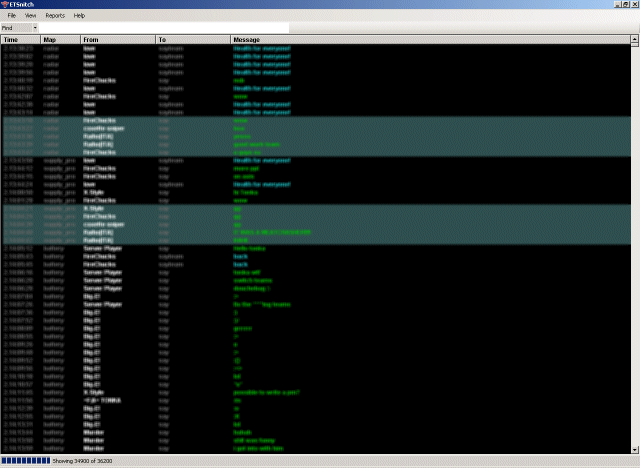The width and height of the screenshot is (640, 468).
Task: Sort by the Time column header
Action: [21, 40]
